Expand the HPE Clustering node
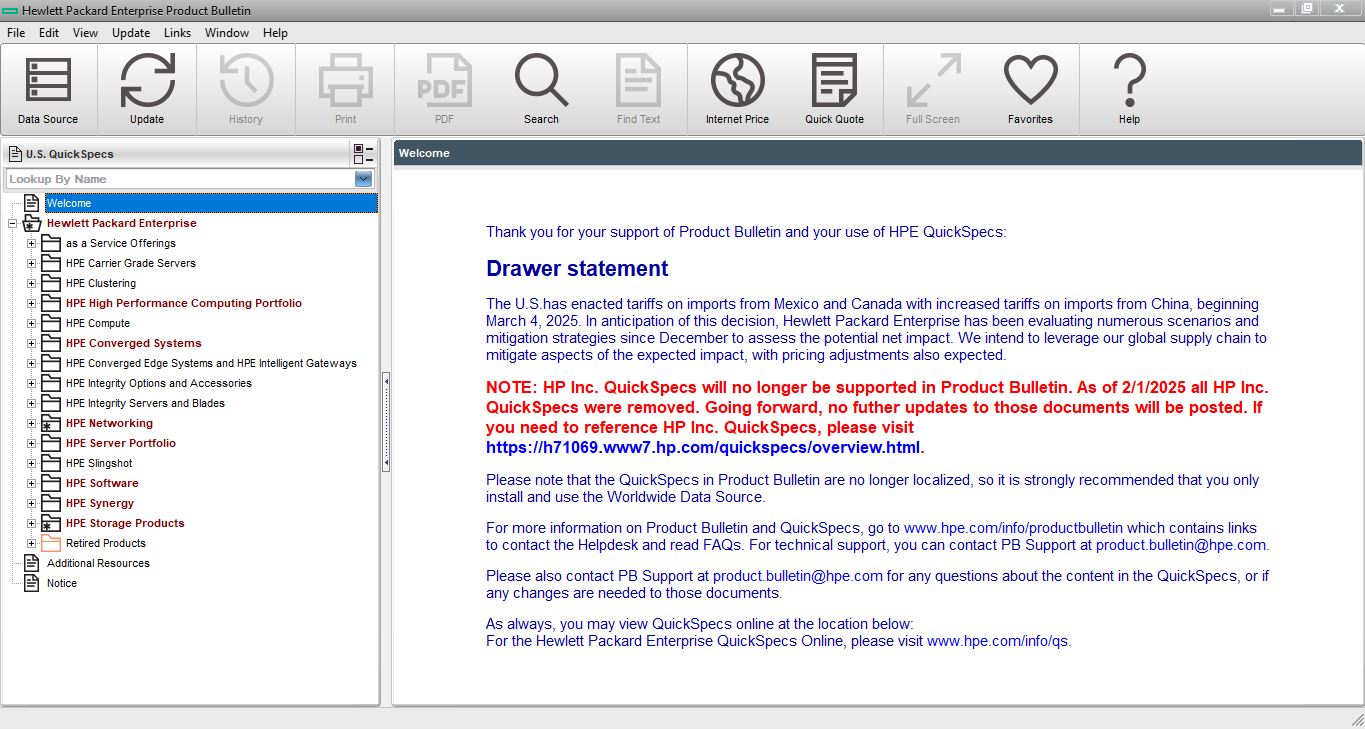Viewport: 1365px width, 729px height. point(31,283)
